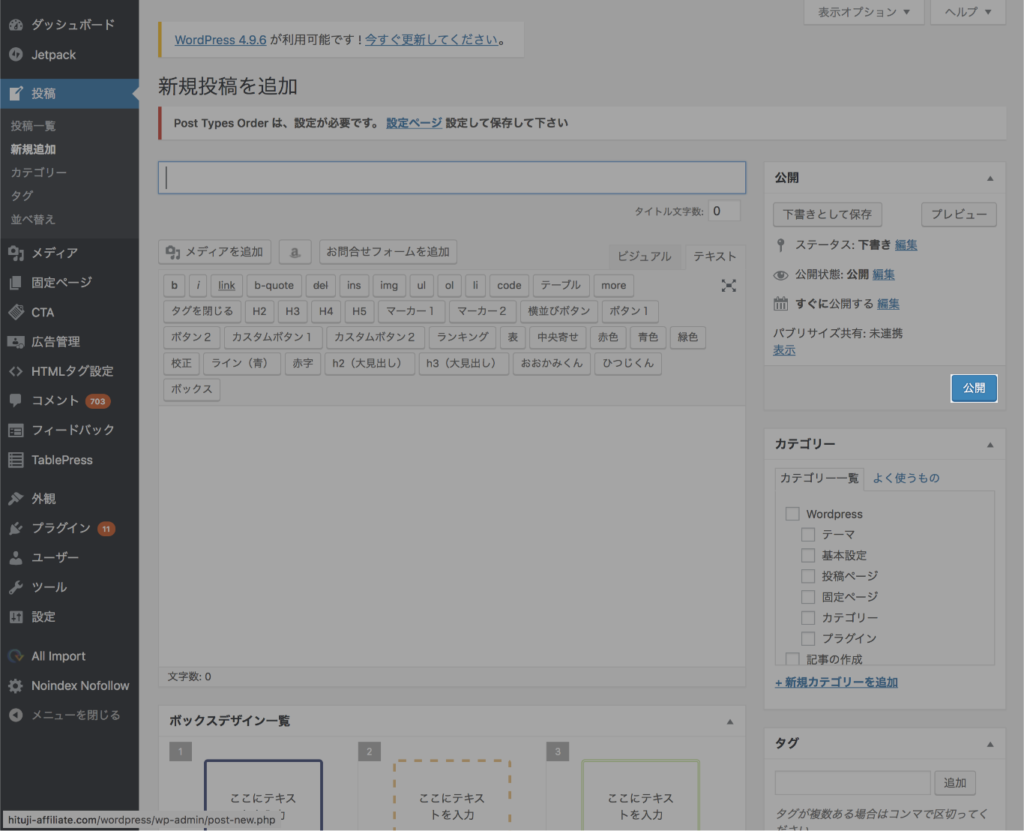
Task: Click the key icon beside ステータス
Action: tap(780, 245)
